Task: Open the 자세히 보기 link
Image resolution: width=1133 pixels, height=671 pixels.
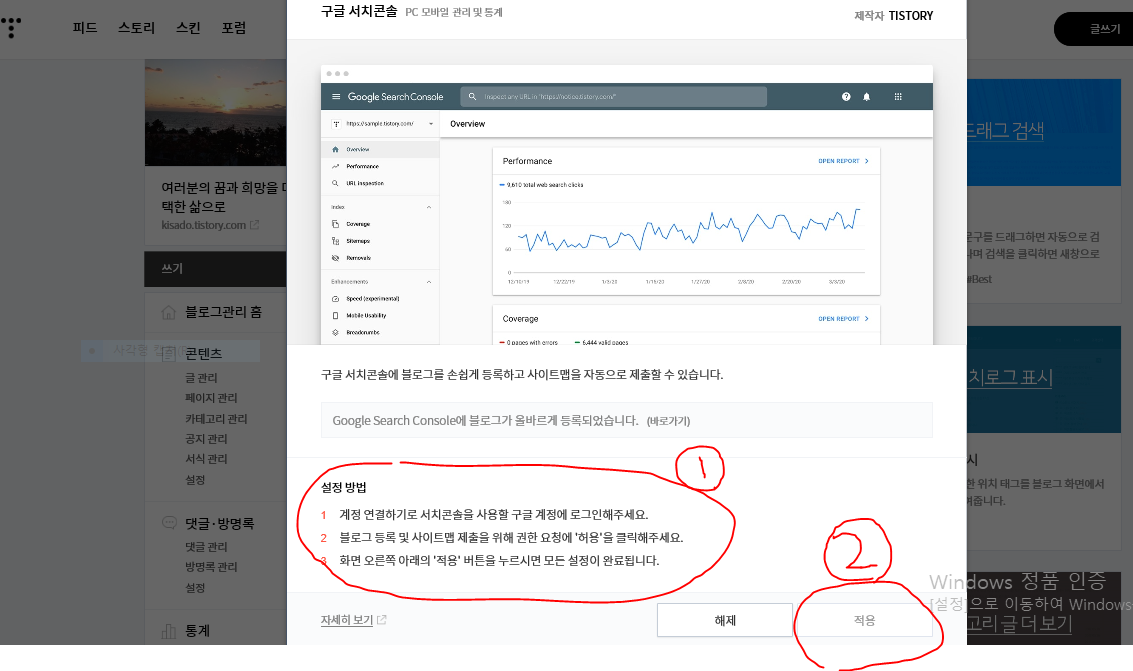Action: point(347,620)
